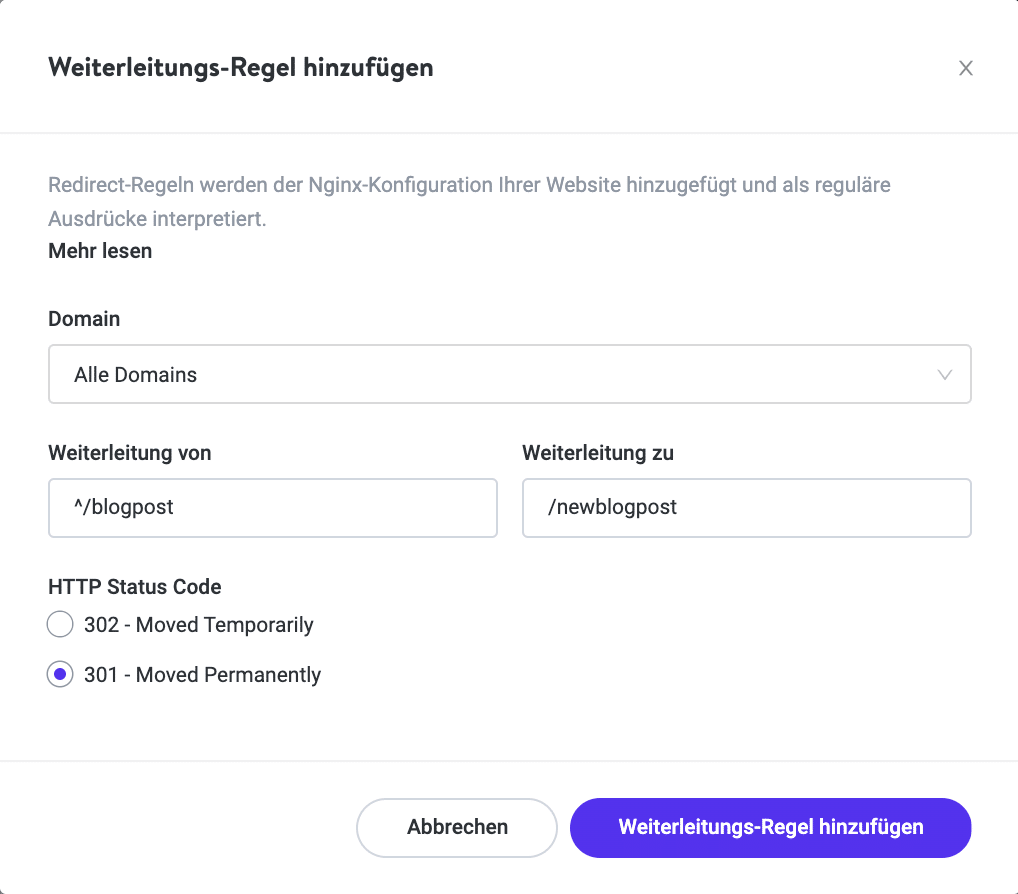
Task: Select the Domain field showing 'Alle Domains'
Action: pyautogui.click(x=510, y=374)
